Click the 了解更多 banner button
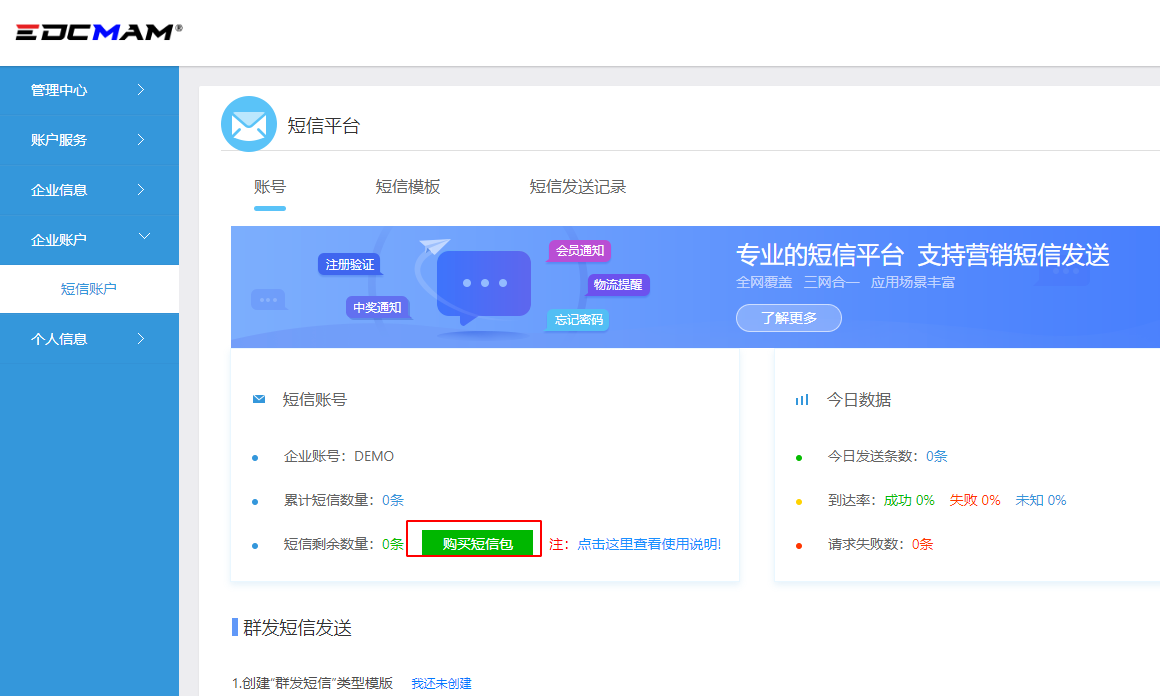Screen dimensions: 1160x696 pyautogui.click(x=789, y=318)
